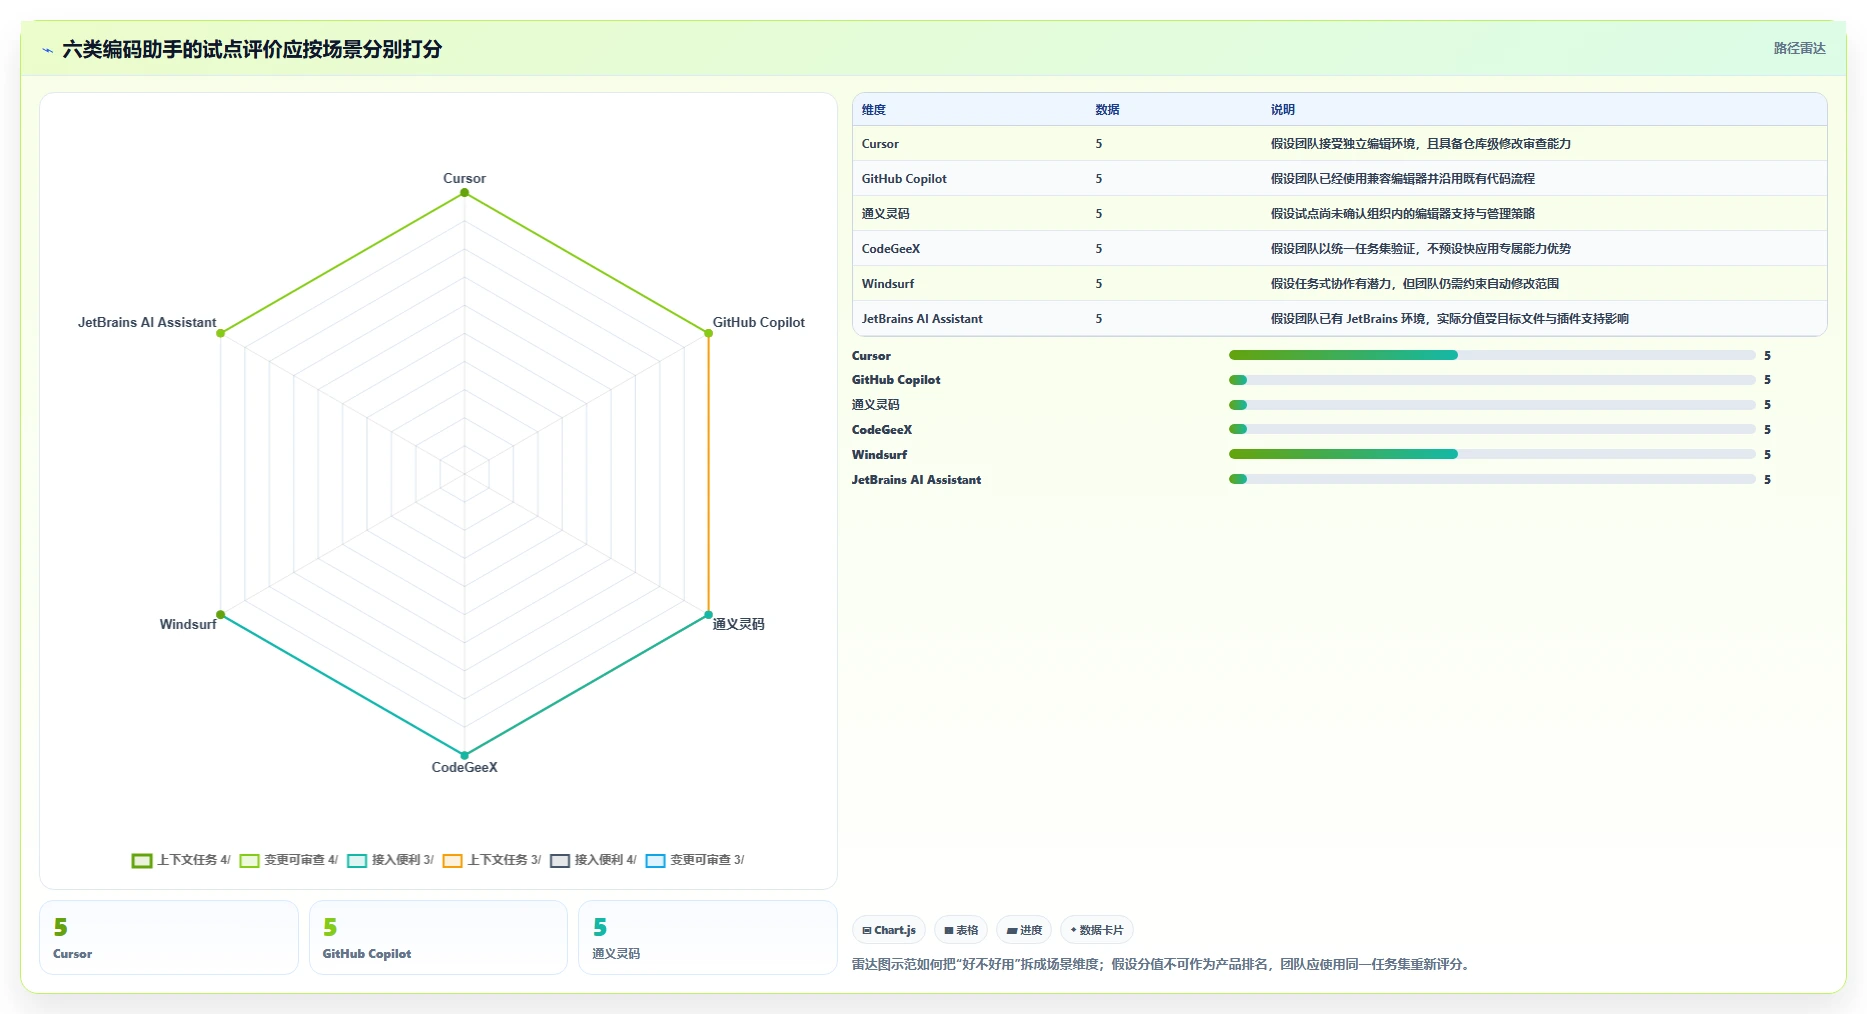Click the GitHub Copilot description 假设团队已经使用兼容编辑器
This screenshot has height=1014, width=1867.
tap(1402, 179)
